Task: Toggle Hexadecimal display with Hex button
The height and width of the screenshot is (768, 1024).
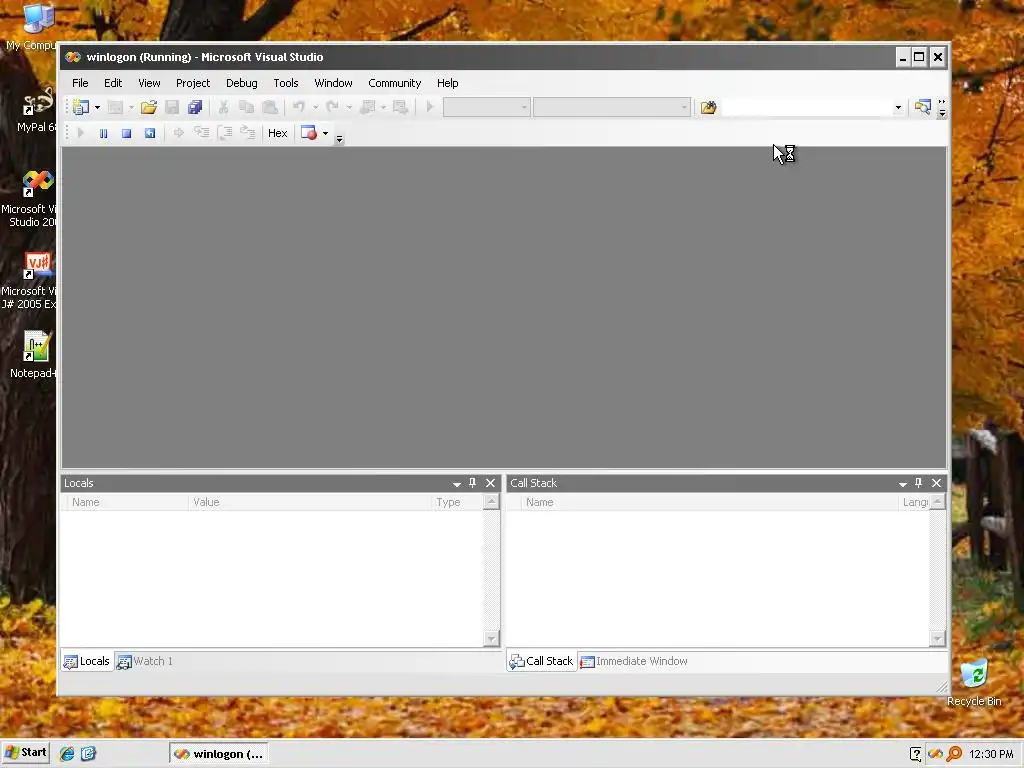Action: (278, 133)
